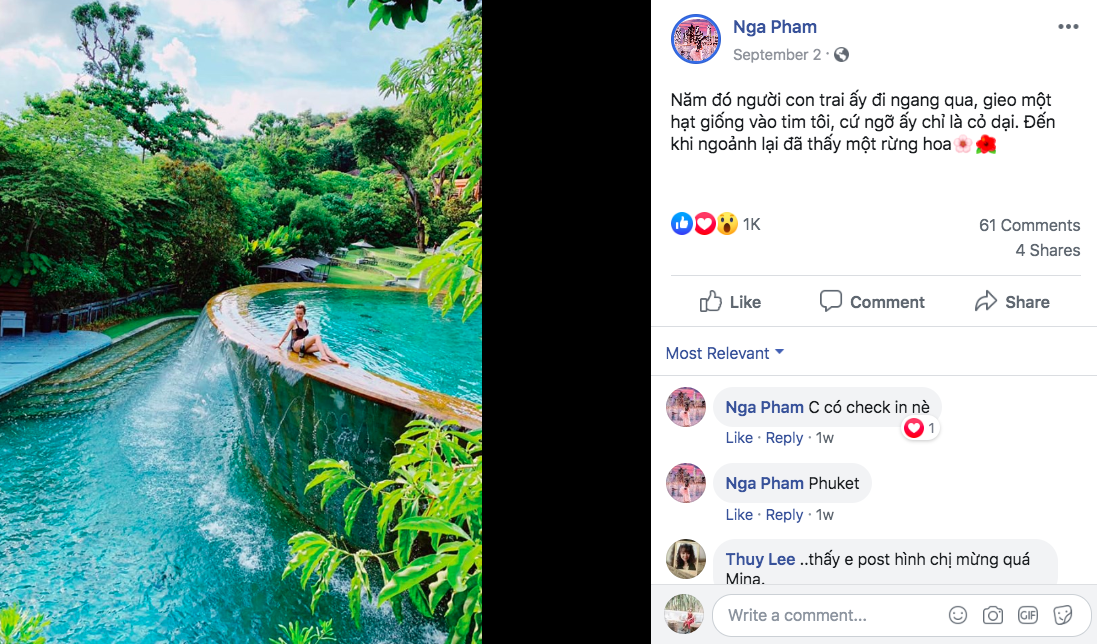This screenshot has height=644, width=1097.
Task: Click the Share action button
Action: click(x=1012, y=302)
